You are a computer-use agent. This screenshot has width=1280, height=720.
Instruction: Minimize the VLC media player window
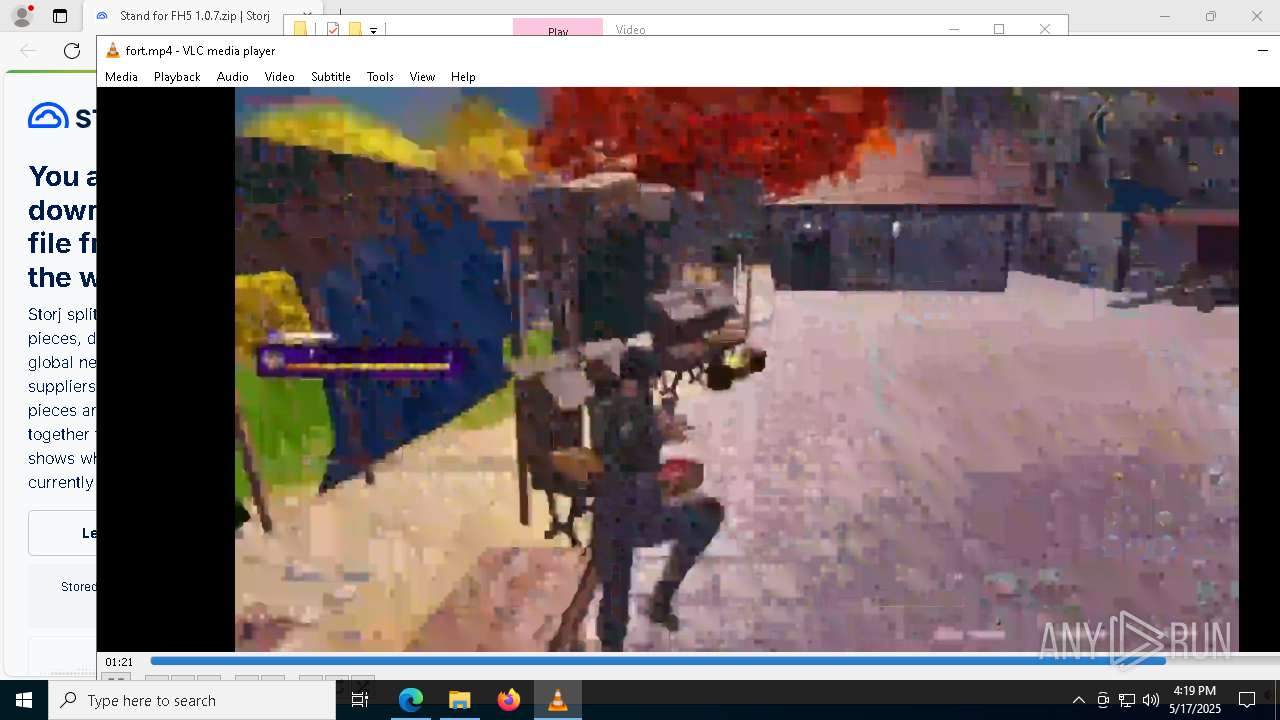click(x=1262, y=51)
